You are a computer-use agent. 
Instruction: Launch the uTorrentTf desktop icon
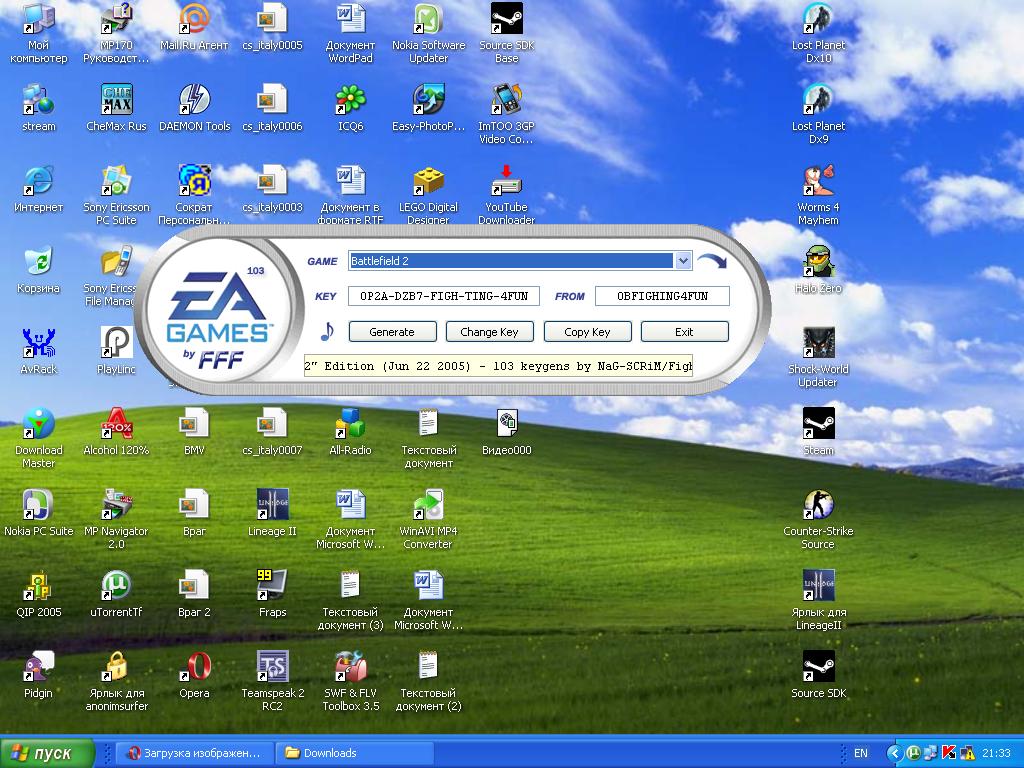coord(116,586)
